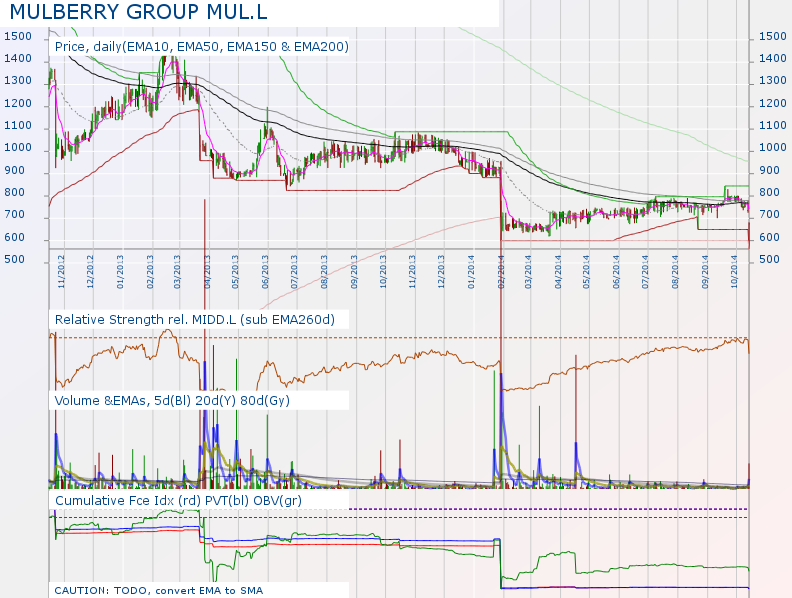792x598 pixels.
Task: Click the 07/2014 date axis label
Action: pos(645,272)
